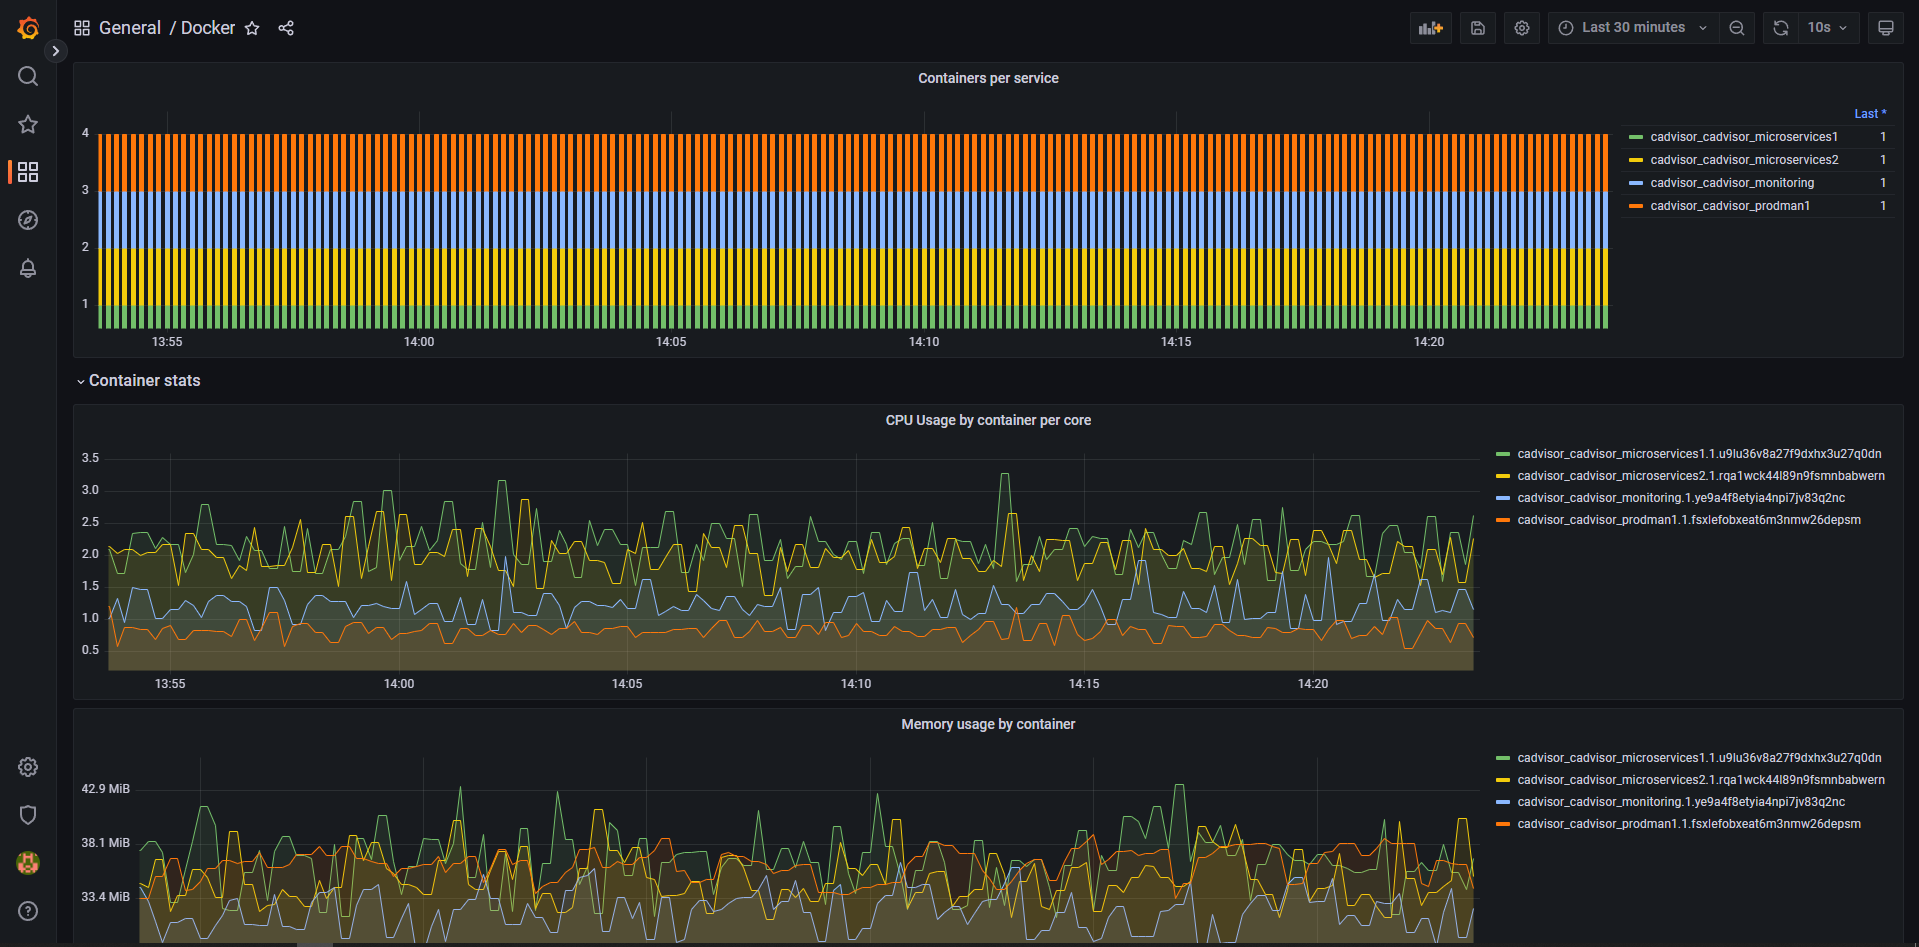Open the Memory usage by container panel title menu
The height and width of the screenshot is (947, 1919).
click(x=988, y=724)
